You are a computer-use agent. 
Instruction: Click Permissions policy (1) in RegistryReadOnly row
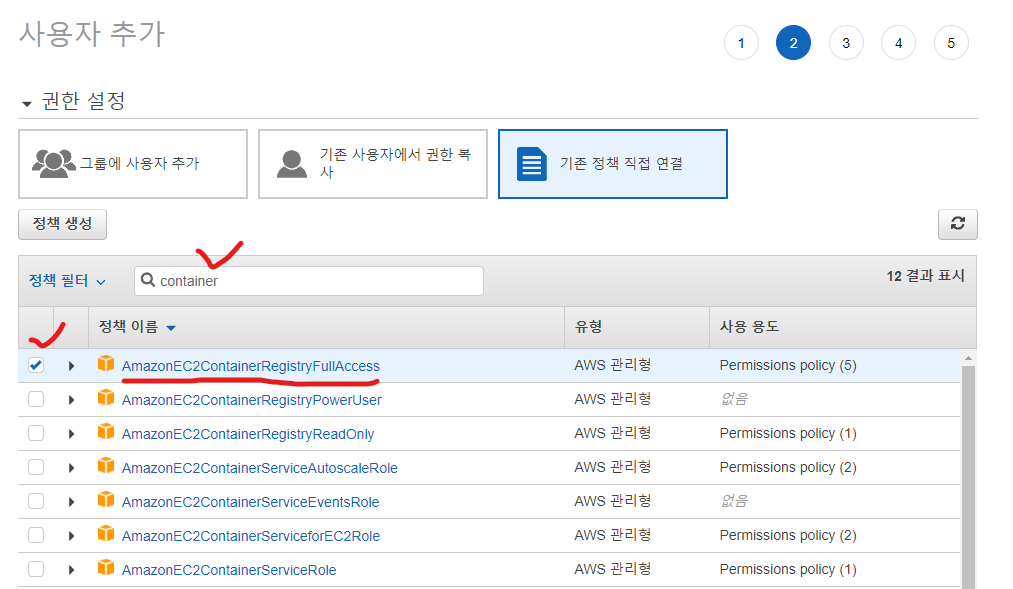pos(788,433)
